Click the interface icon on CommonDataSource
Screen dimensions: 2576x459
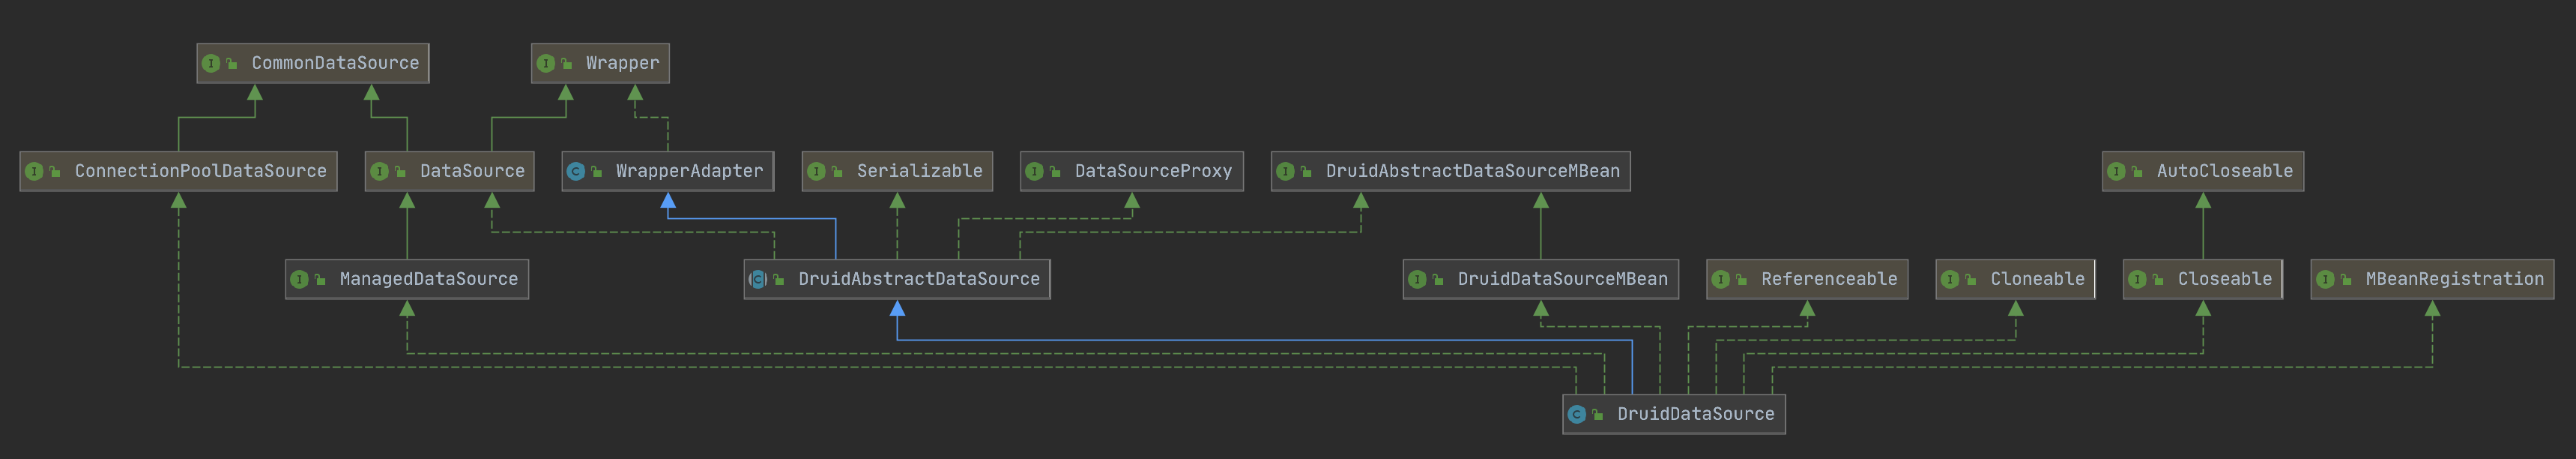pos(211,63)
